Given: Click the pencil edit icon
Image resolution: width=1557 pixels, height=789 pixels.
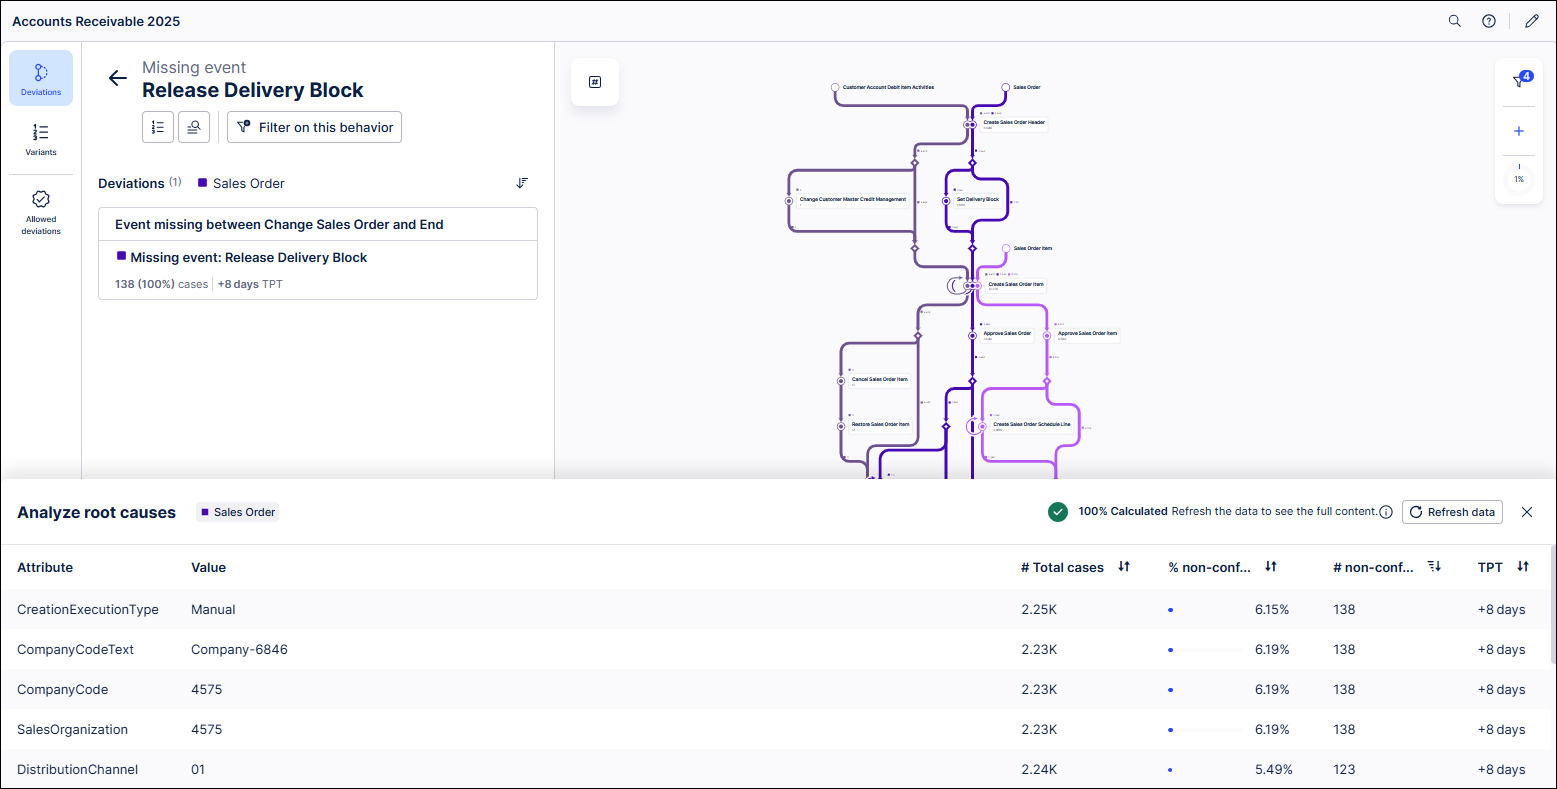Looking at the screenshot, I should [x=1531, y=21].
